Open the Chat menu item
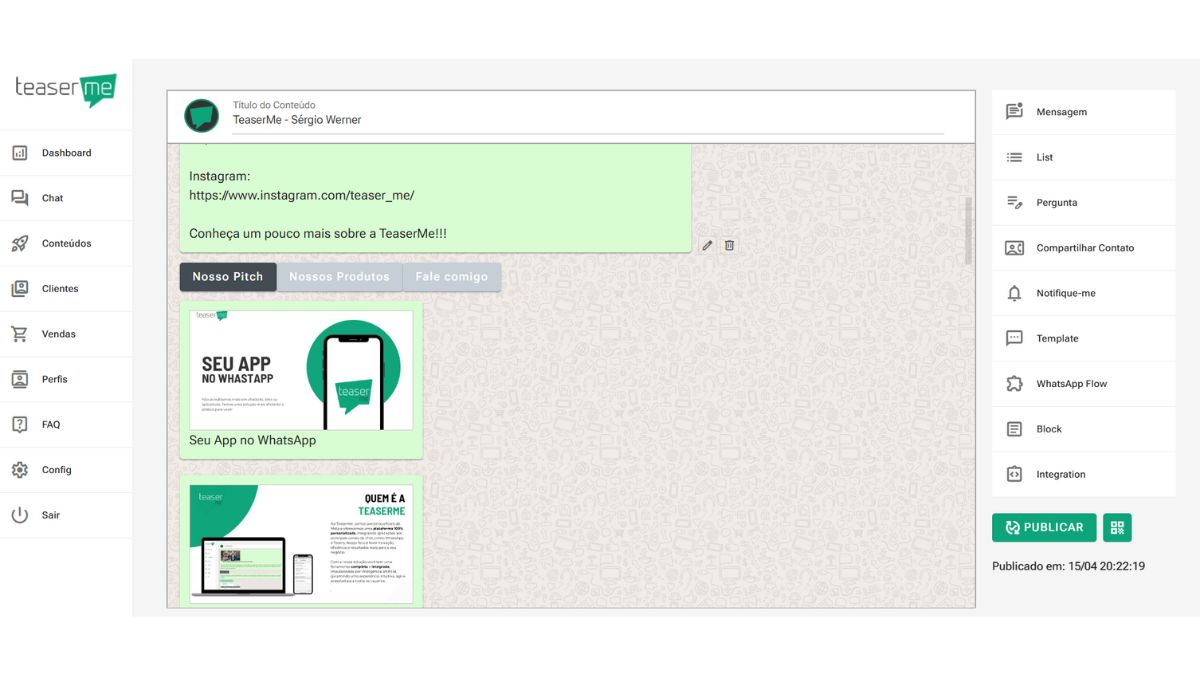This screenshot has height=675, width=1200. [66, 198]
